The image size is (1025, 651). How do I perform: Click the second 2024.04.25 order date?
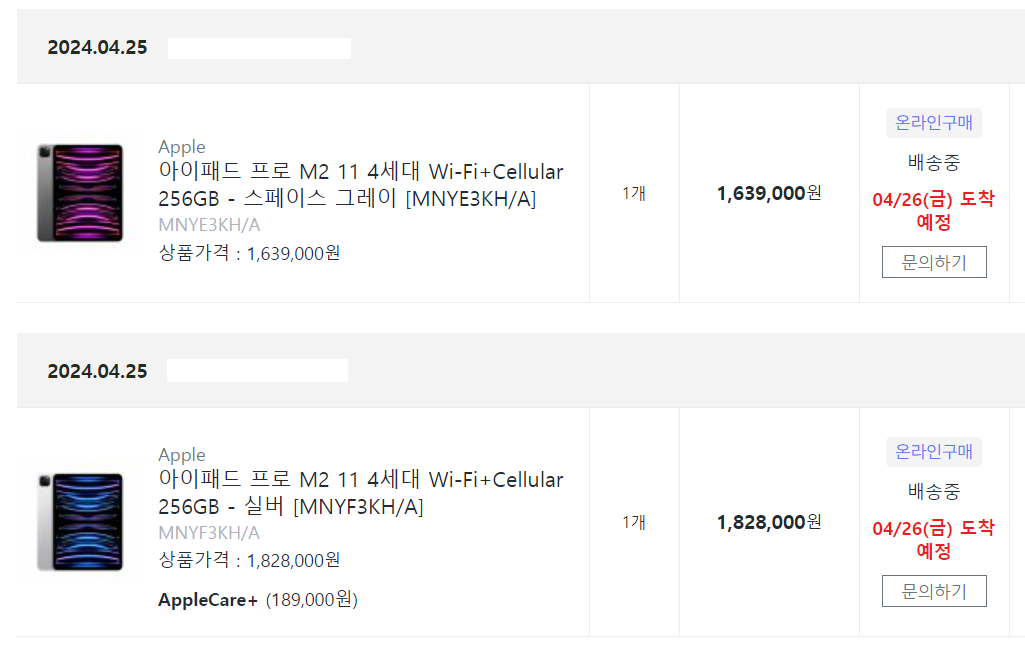click(x=97, y=371)
